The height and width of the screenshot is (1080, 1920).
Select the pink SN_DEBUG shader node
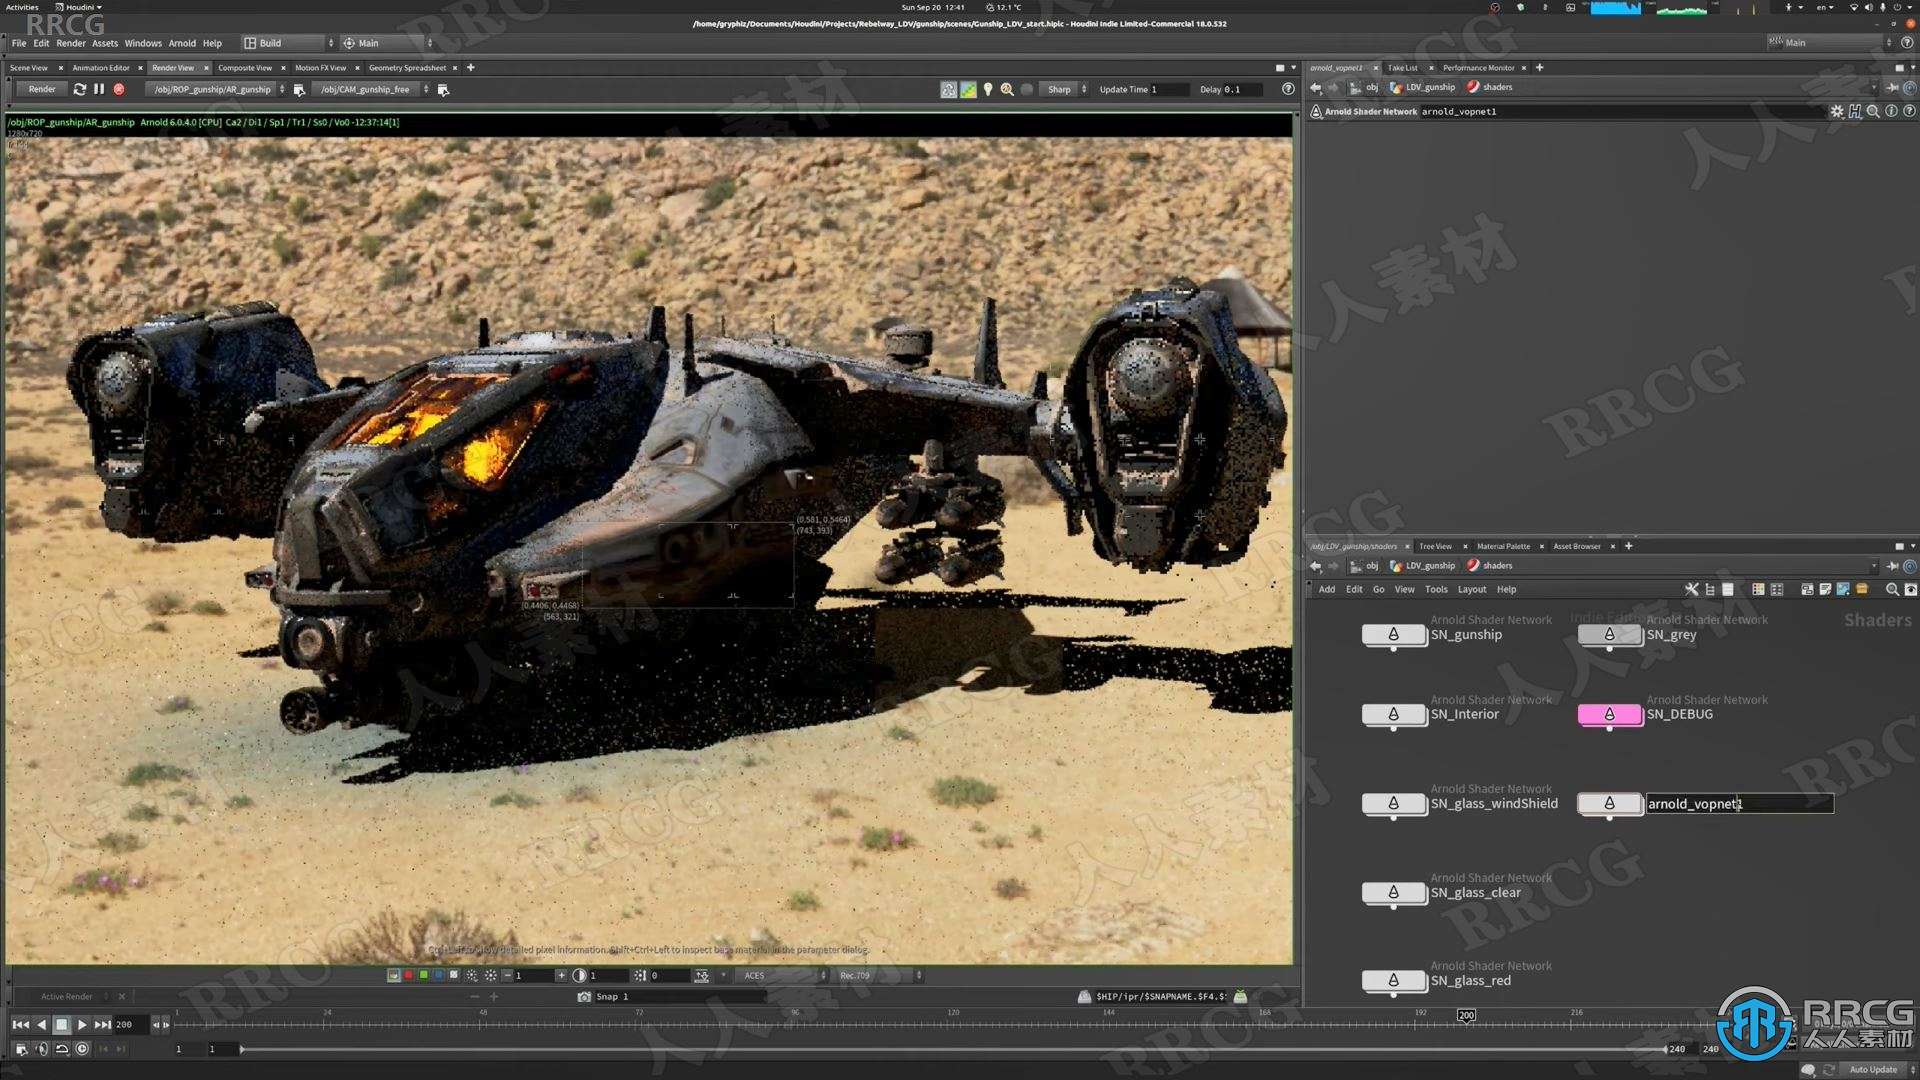tap(1610, 715)
